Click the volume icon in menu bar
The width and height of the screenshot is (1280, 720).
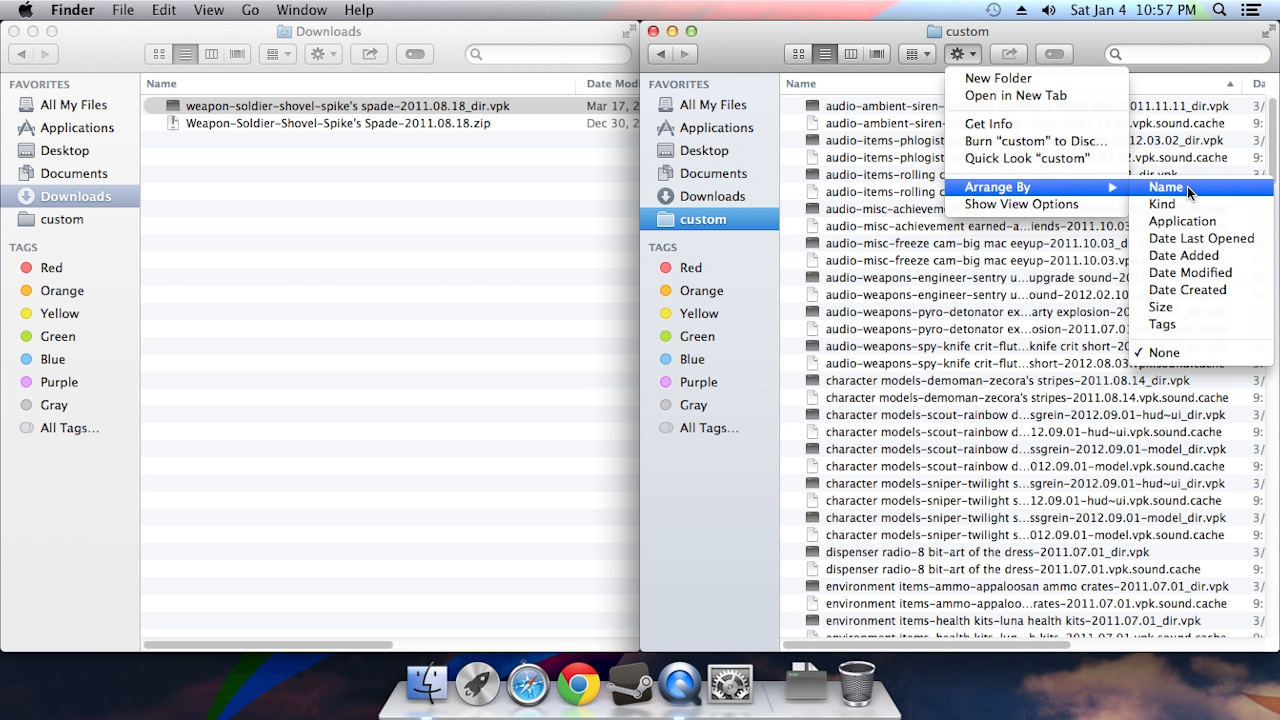(x=1048, y=10)
